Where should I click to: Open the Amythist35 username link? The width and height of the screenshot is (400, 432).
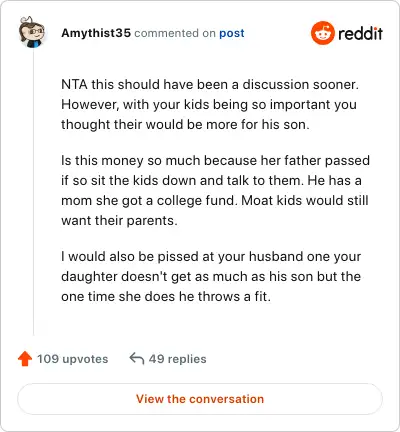(96, 33)
